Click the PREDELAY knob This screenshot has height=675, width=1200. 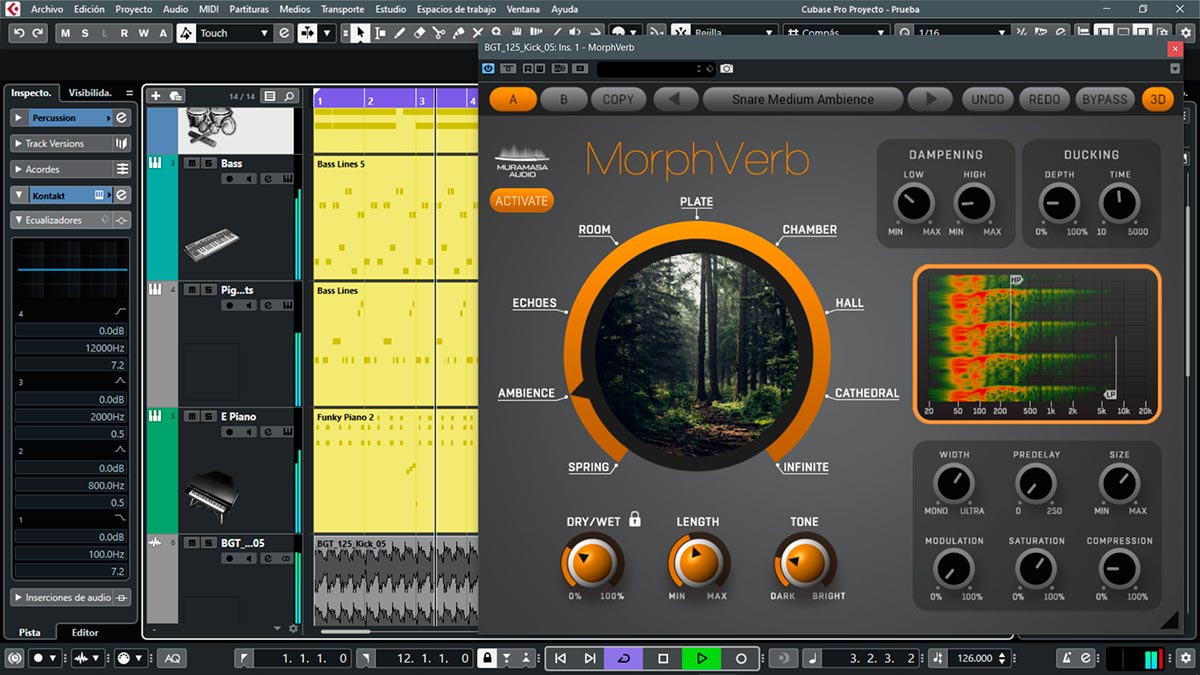1036,484
